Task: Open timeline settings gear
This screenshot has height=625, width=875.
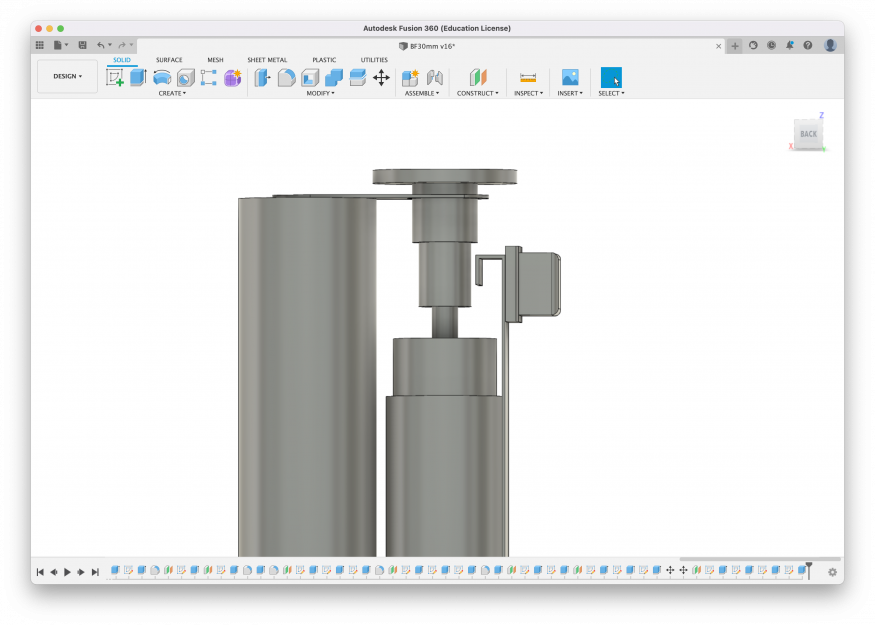Action: (x=832, y=572)
